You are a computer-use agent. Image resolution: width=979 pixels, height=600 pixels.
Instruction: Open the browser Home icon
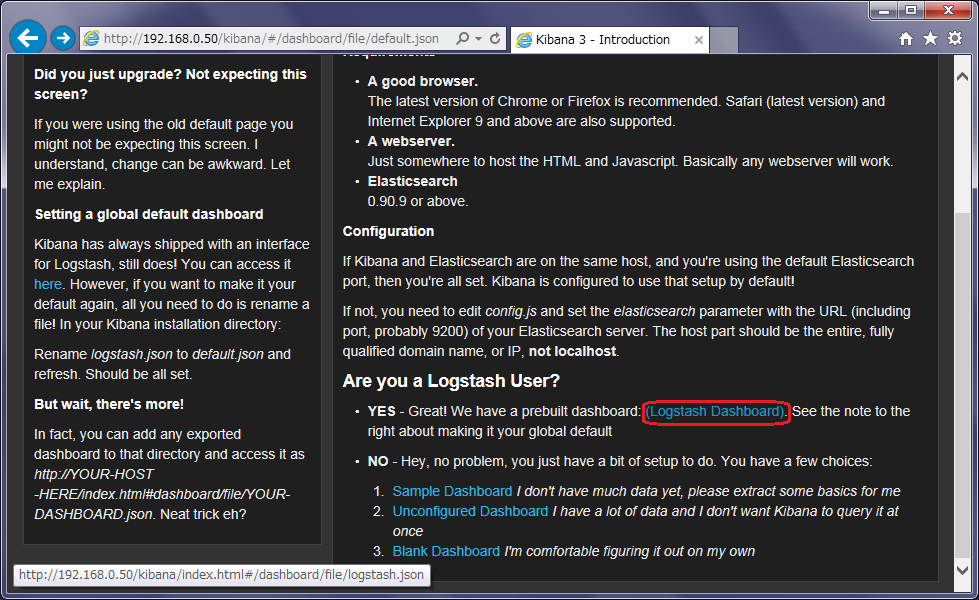906,39
